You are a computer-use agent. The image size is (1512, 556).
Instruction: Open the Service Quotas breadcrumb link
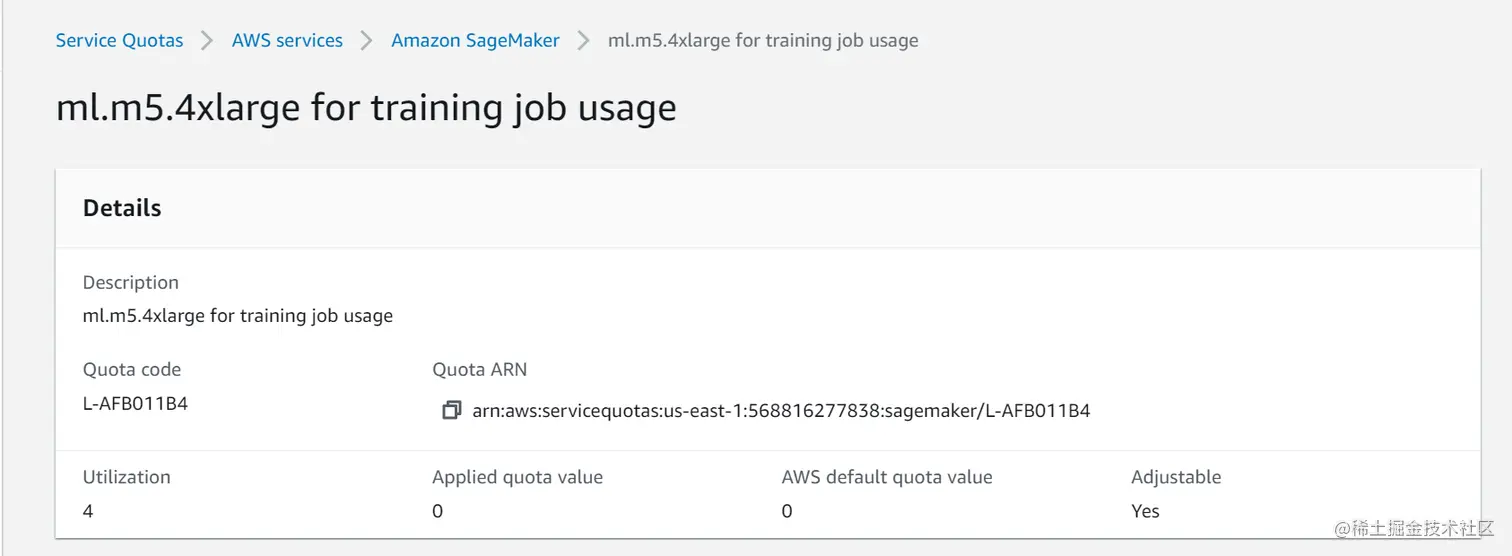(x=119, y=41)
